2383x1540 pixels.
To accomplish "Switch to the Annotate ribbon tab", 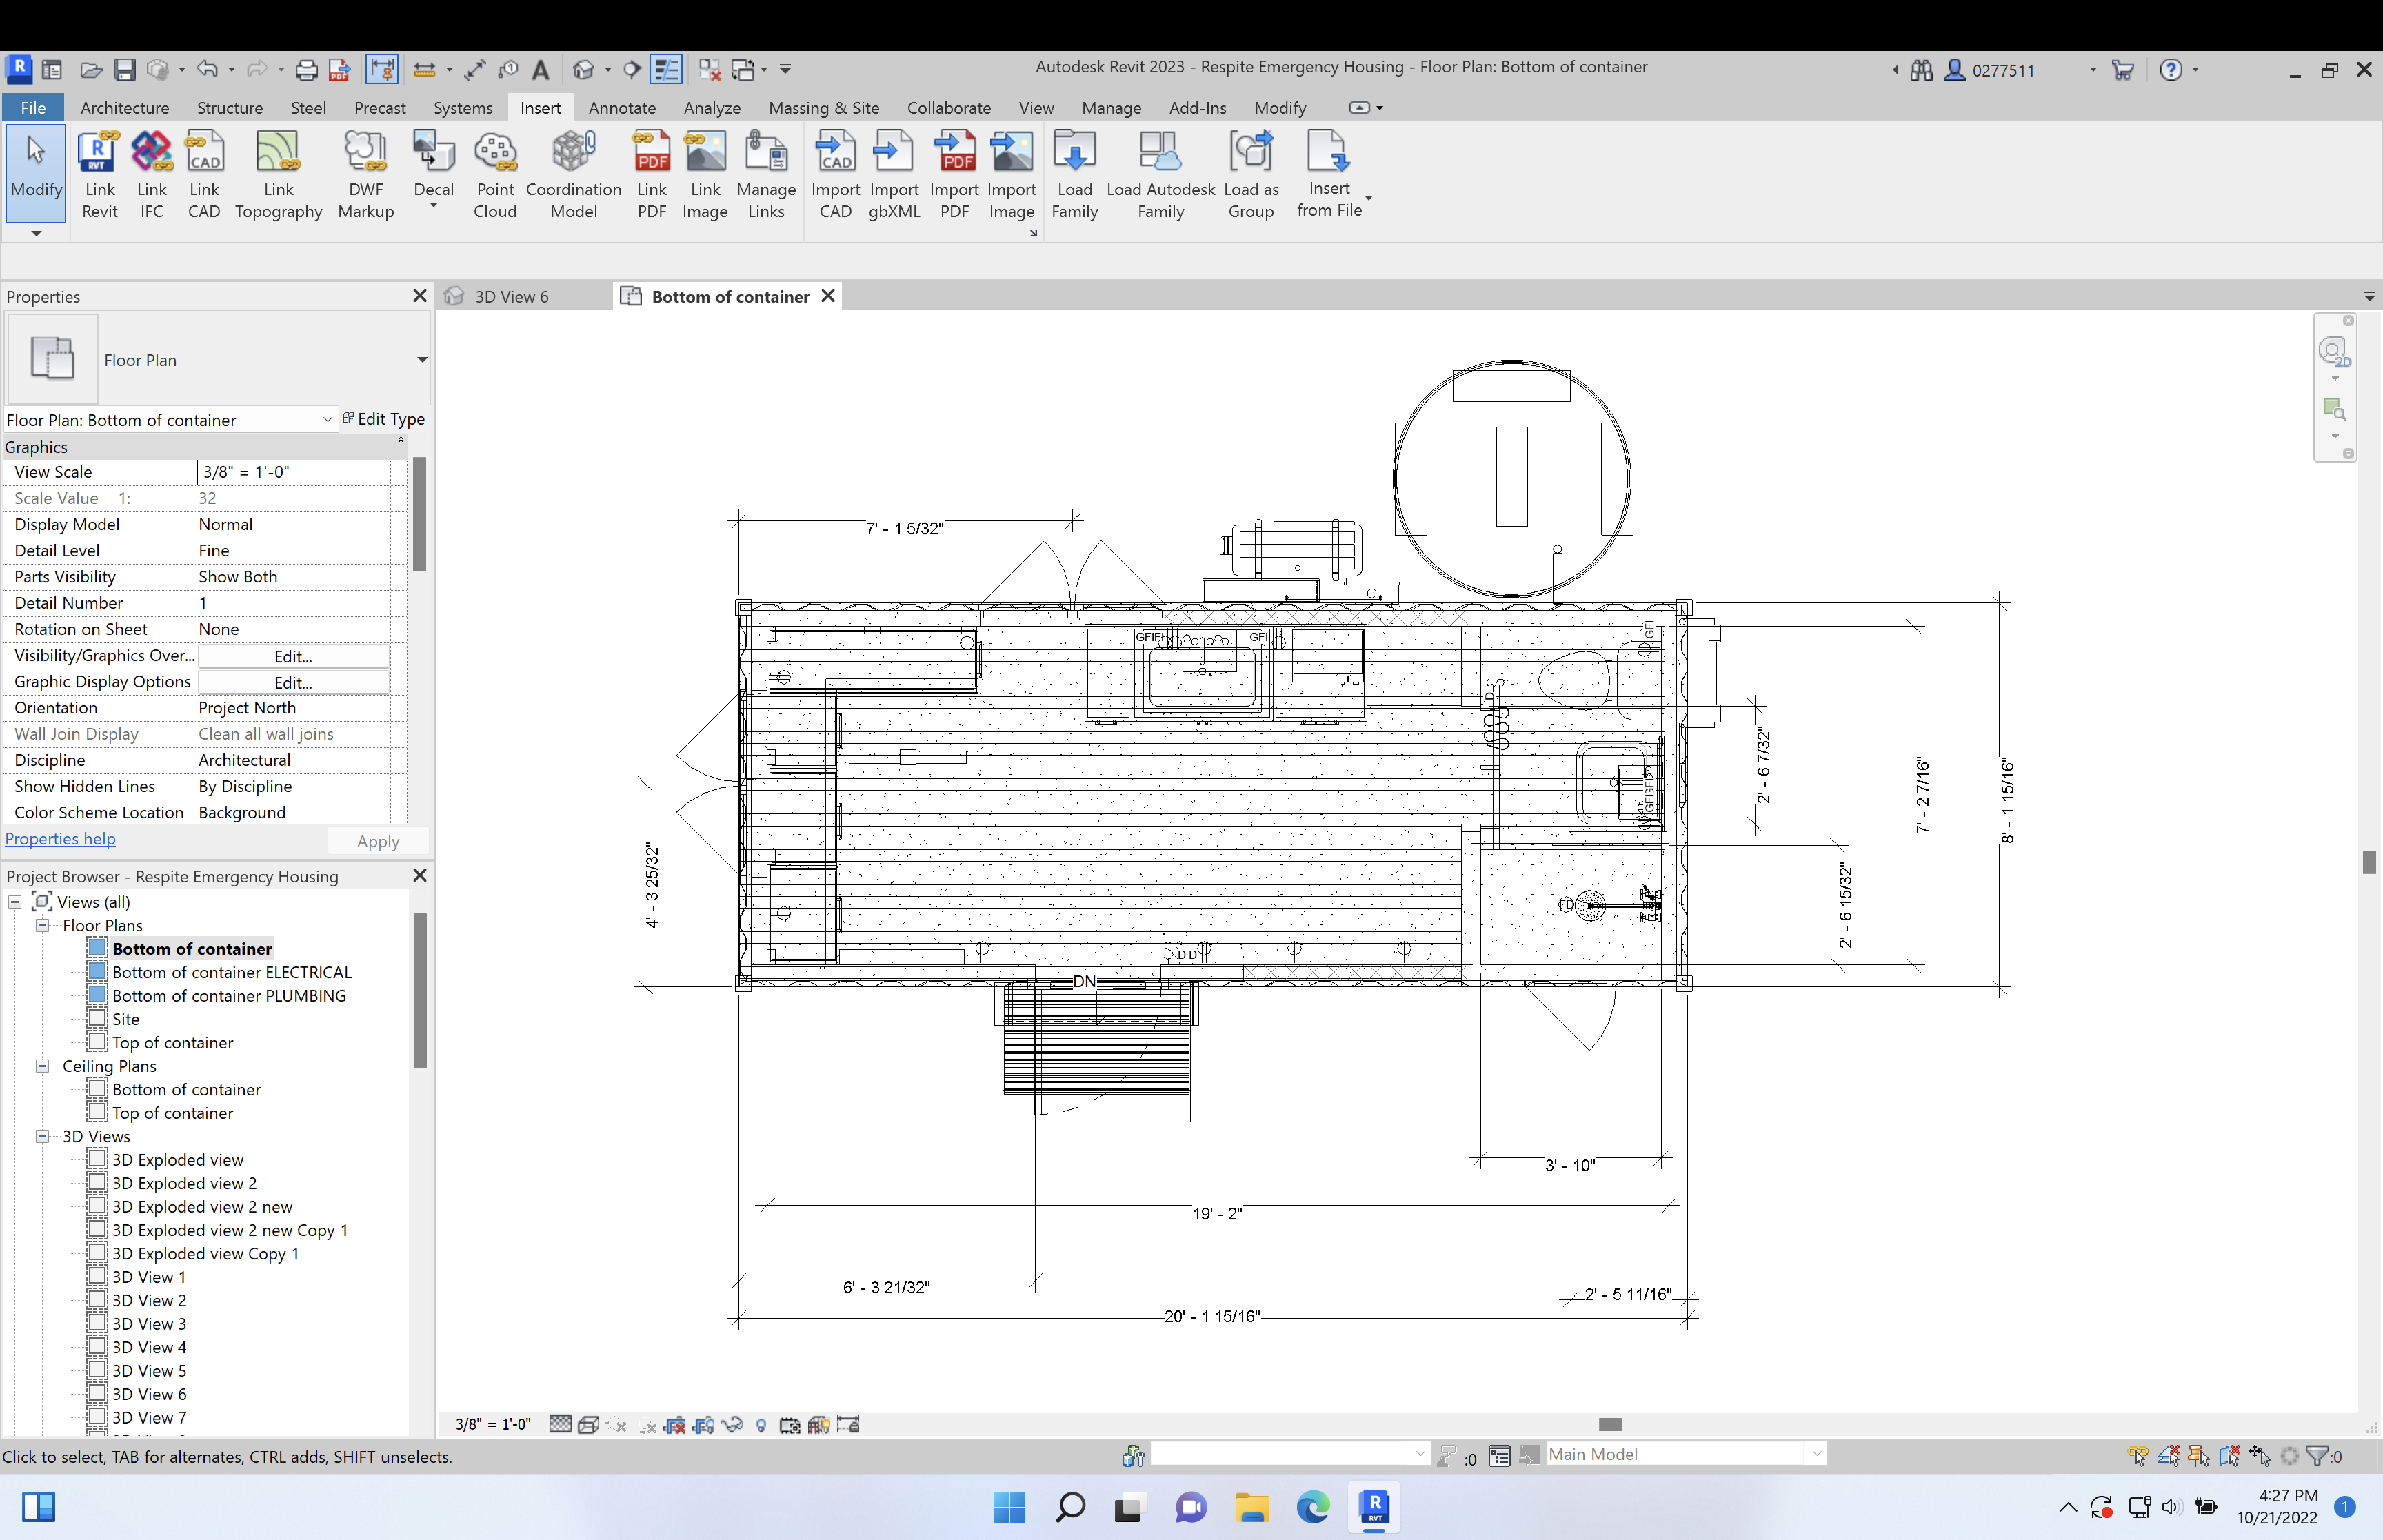I will click(622, 107).
